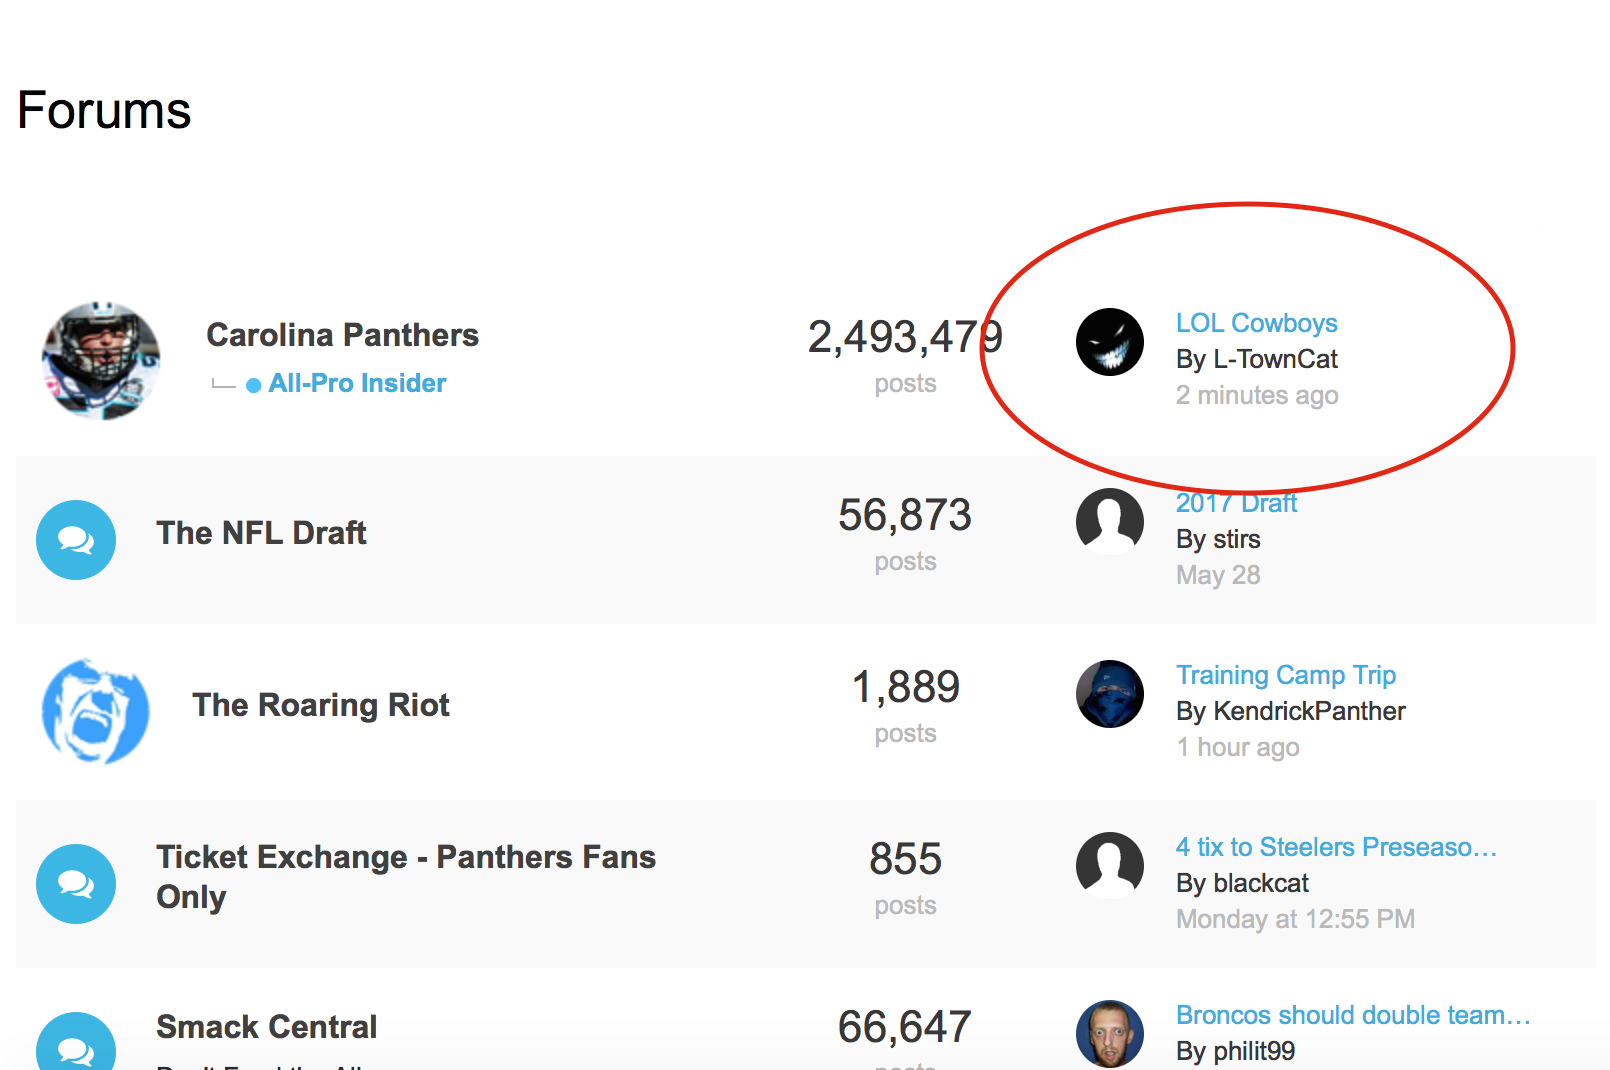
Task: Open The NFL Draft forum
Action: click(x=261, y=533)
